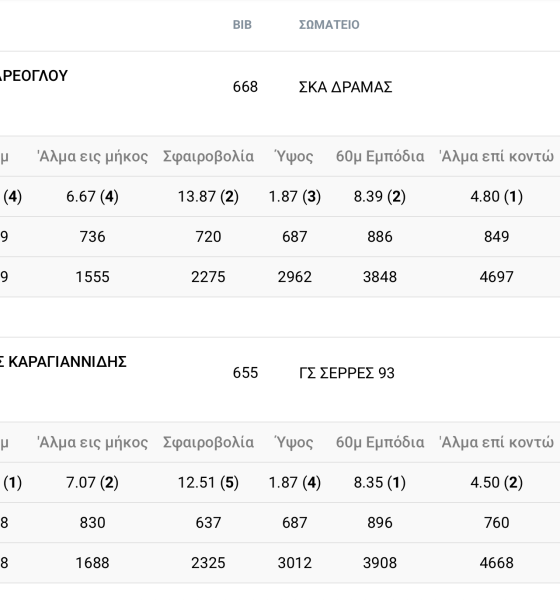The width and height of the screenshot is (560, 600).
Task: Open club ΣΚΑ ΔΡΑΜΑΣ
Action: click(x=346, y=87)
